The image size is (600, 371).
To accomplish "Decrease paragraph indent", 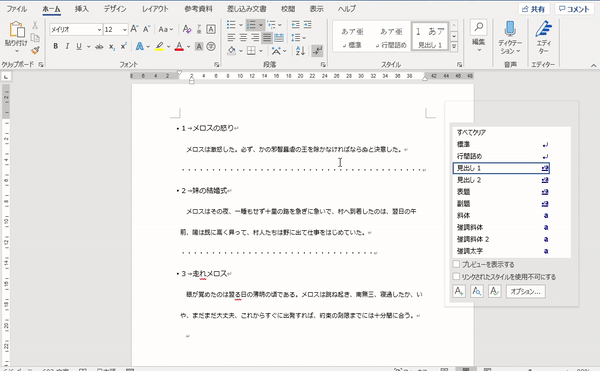I will [x=295, y=25].
